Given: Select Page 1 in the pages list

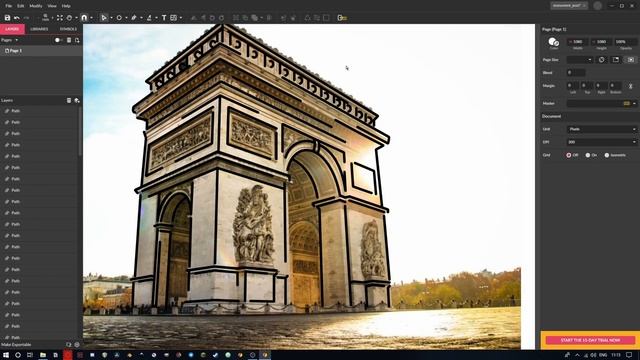Looking at the screenshot, I should [x=41, y=51].
